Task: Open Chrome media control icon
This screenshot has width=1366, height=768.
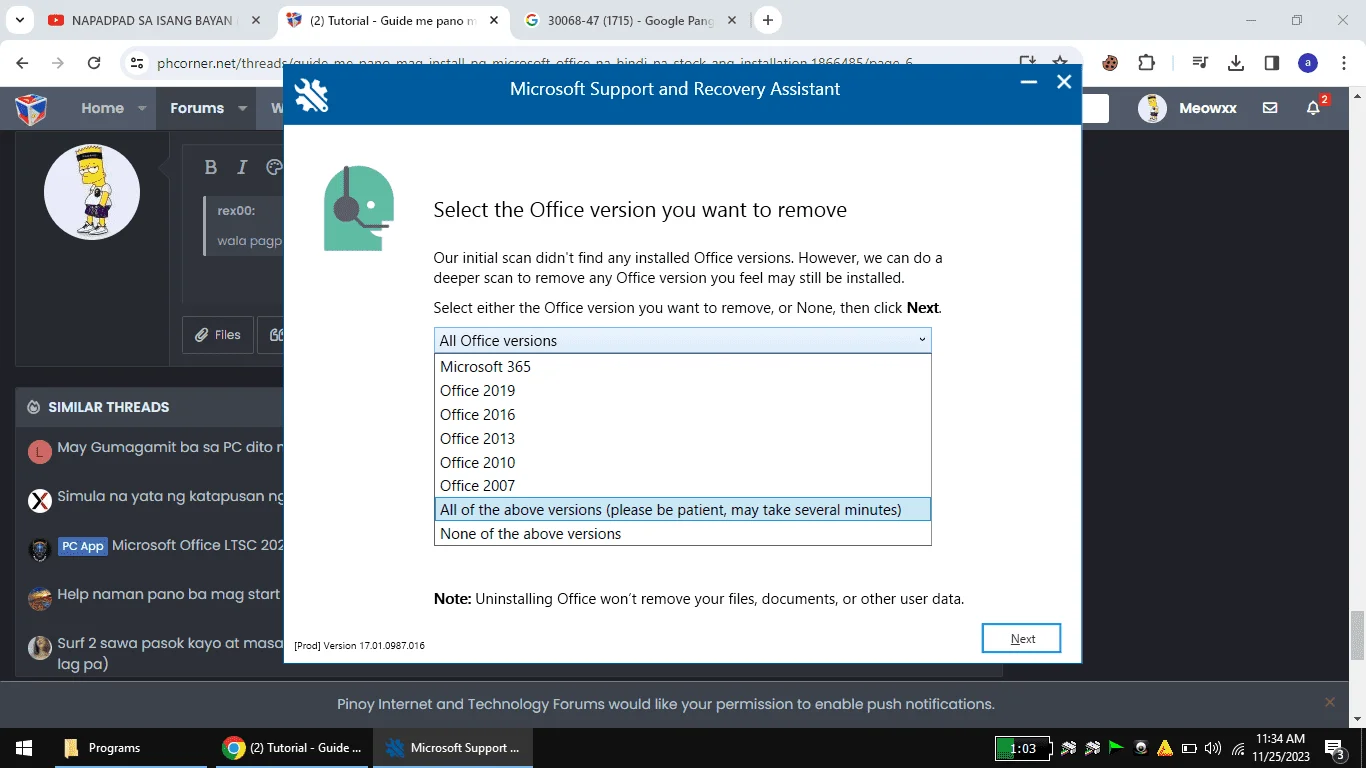Action: point(1200,63)
